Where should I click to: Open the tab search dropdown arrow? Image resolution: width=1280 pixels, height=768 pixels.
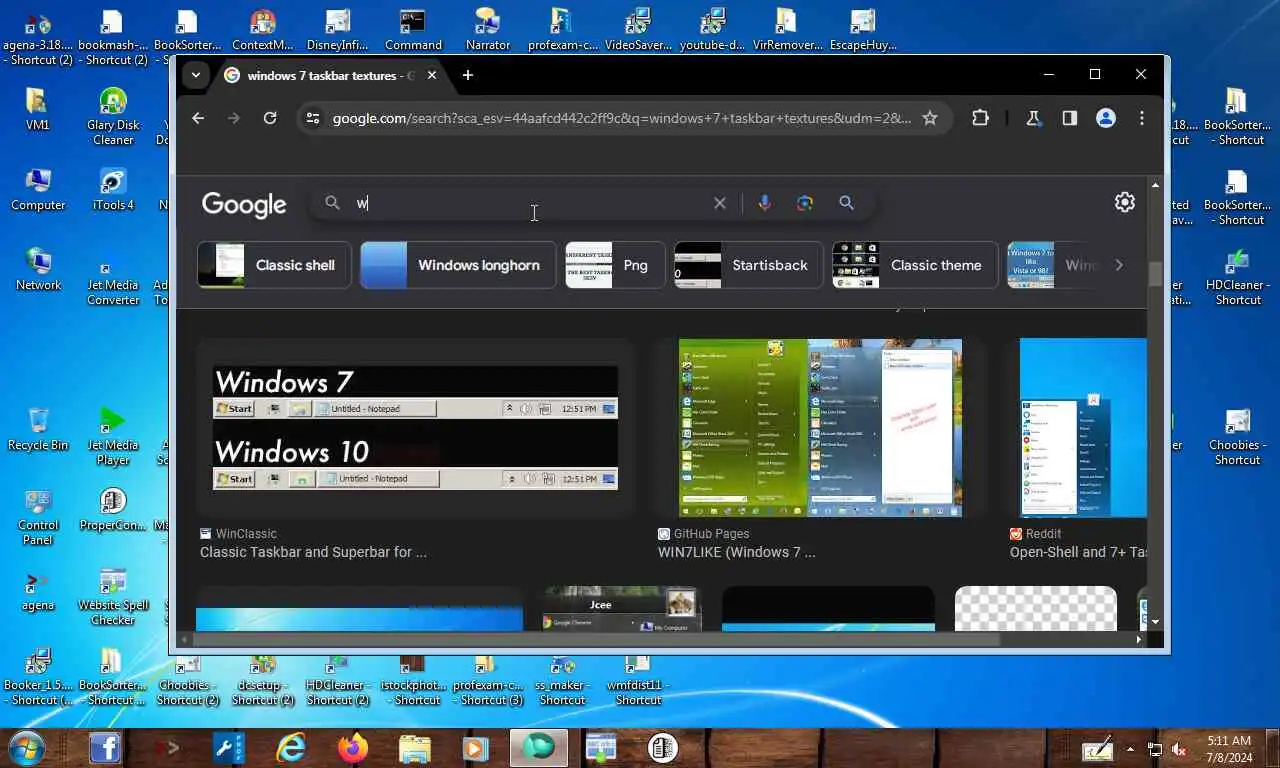point(196,75)
